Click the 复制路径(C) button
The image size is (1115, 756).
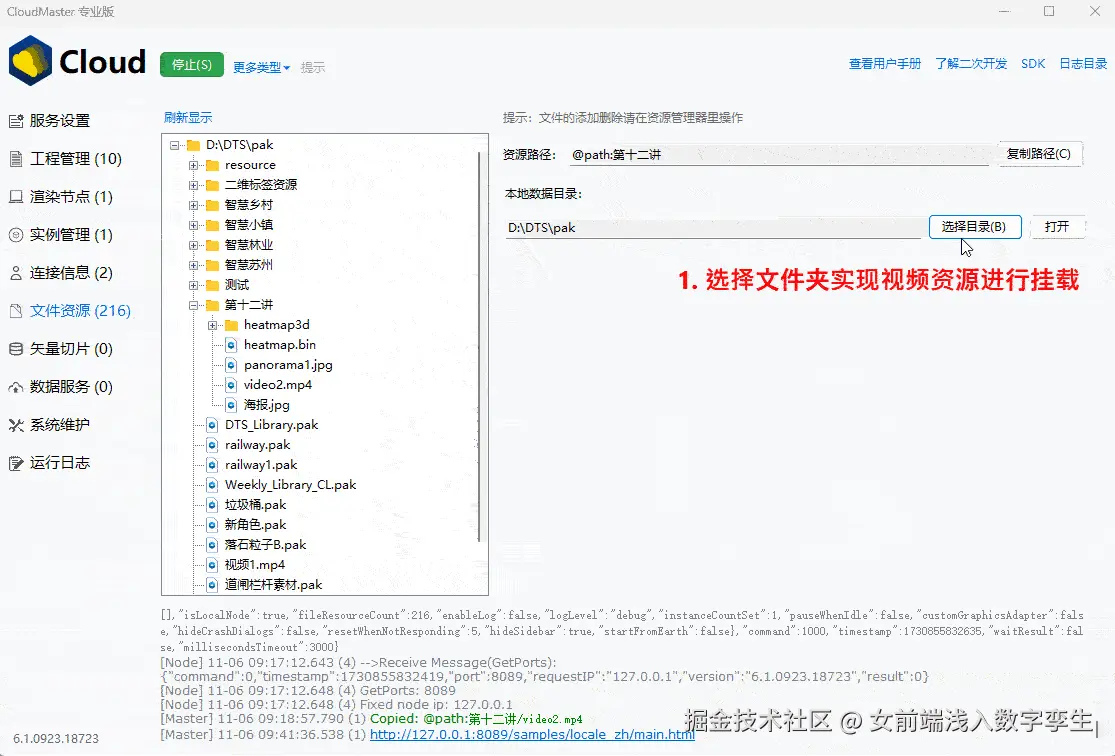(x=1037, y=154)
